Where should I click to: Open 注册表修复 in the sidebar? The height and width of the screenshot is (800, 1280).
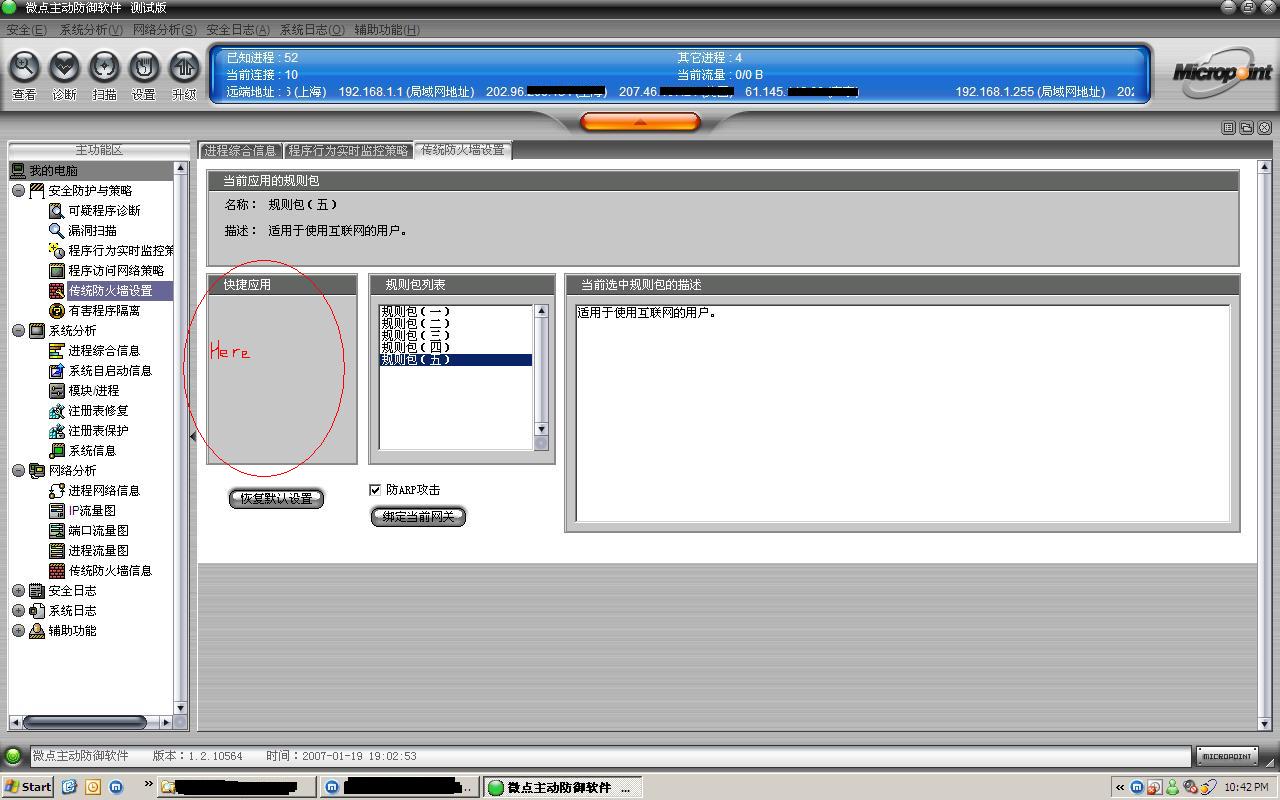click(x=98, y=411)
